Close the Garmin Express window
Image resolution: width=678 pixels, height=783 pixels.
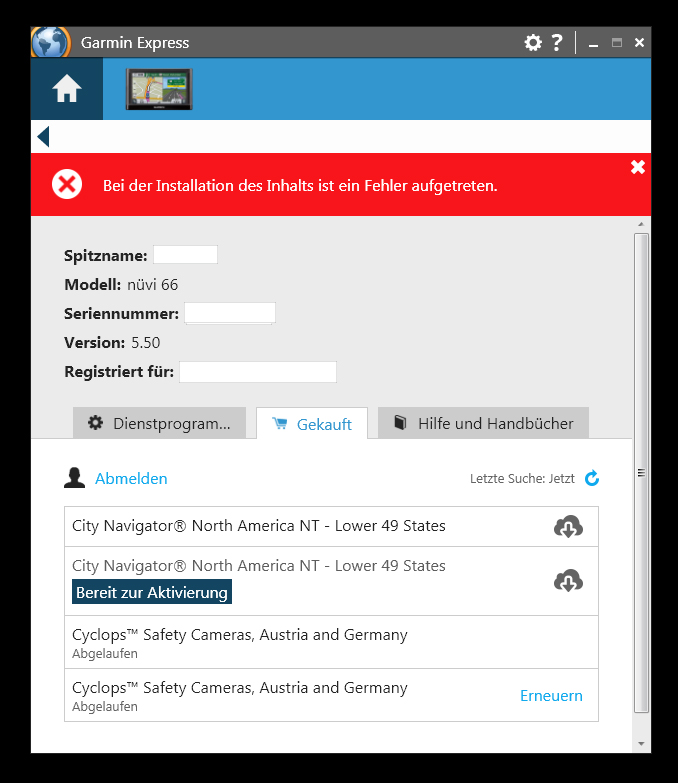(639, 42)
